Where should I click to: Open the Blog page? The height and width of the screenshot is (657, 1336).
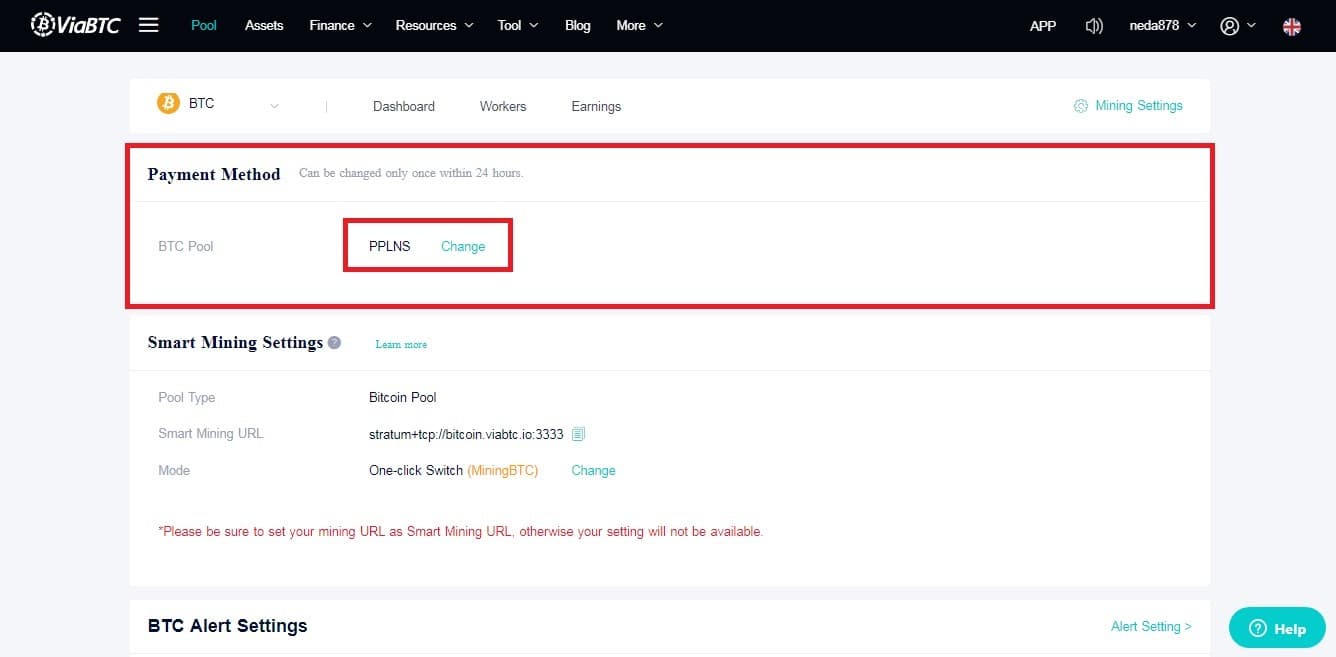578,25
